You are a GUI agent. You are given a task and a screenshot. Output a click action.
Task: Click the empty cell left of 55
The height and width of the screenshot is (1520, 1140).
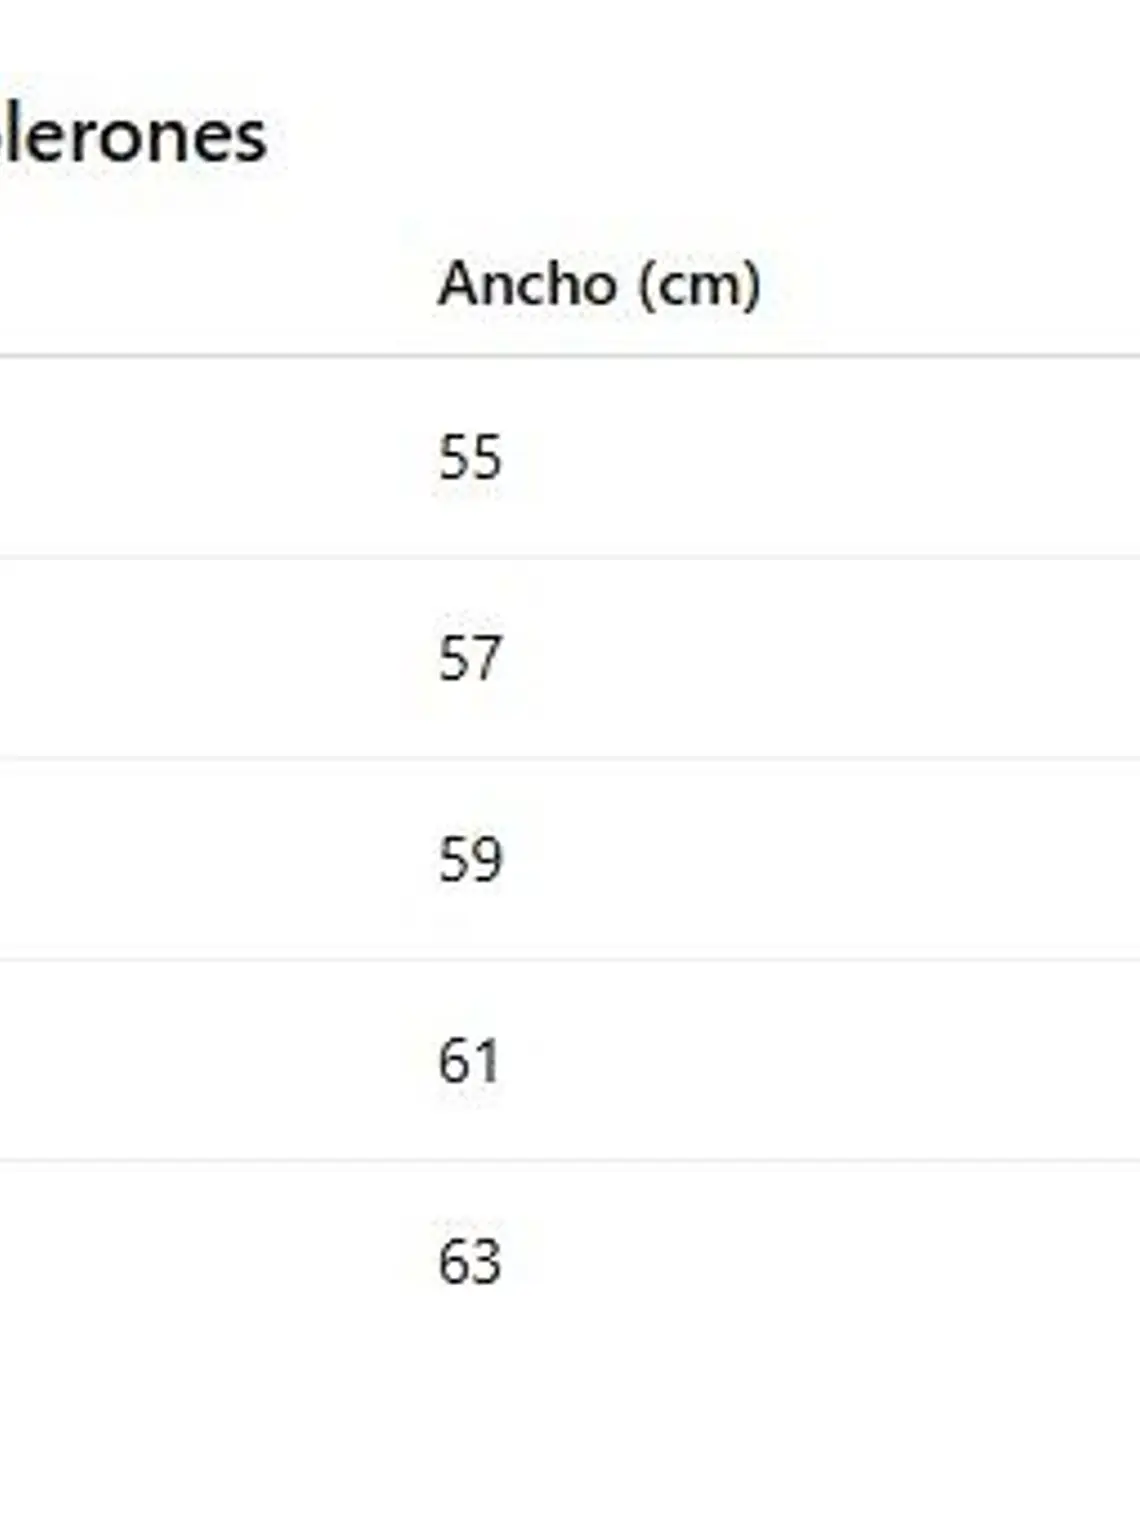[200, 458]
